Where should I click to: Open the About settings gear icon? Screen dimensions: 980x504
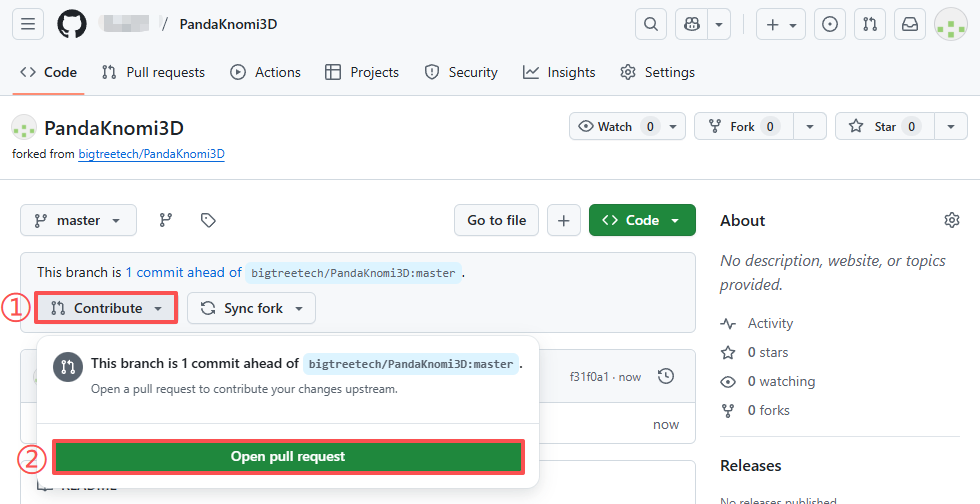coord(951,220)
